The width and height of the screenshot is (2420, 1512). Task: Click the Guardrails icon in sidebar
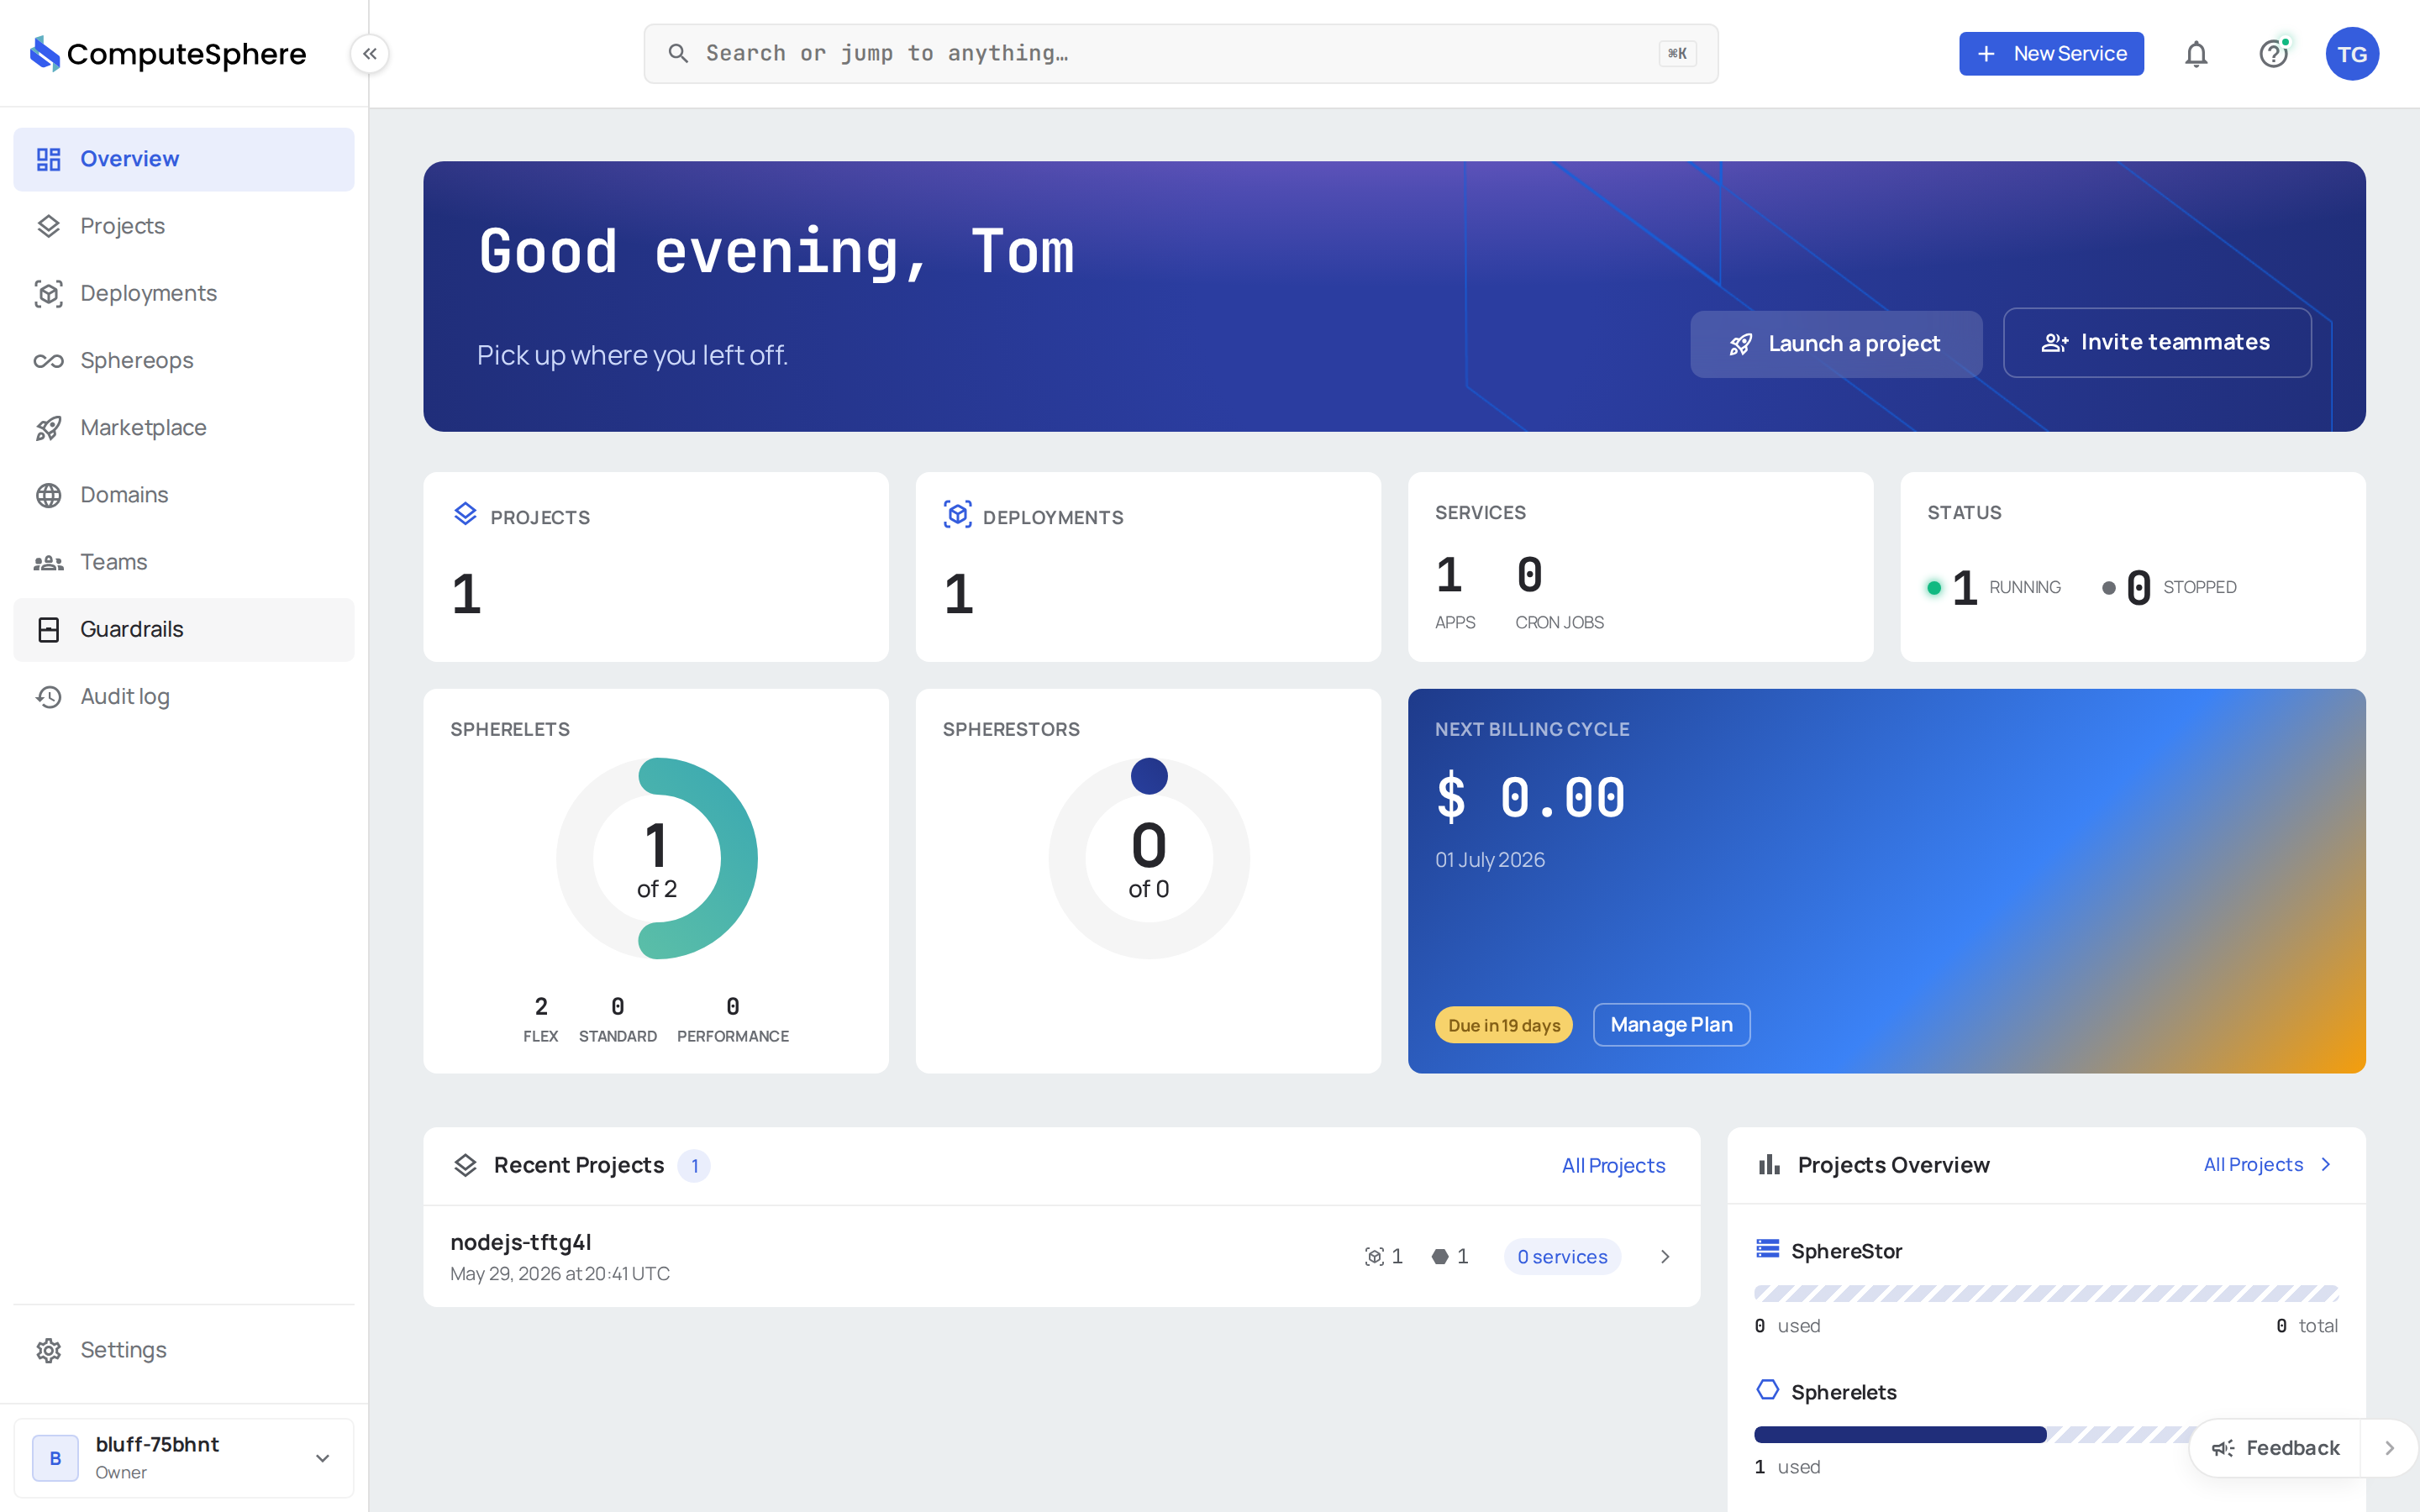pos(49,629)
